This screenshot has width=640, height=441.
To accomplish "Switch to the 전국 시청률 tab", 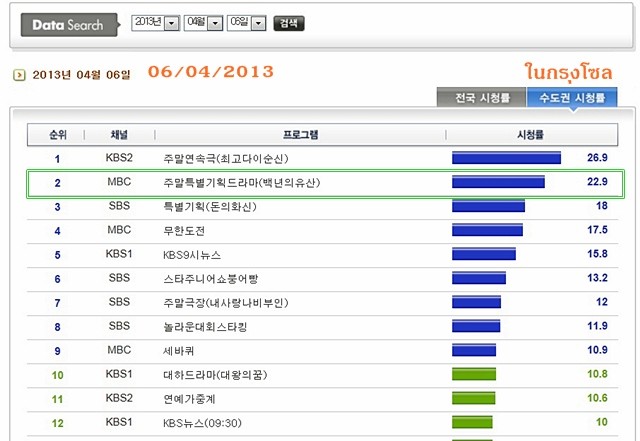I will (x=482, y=98).
